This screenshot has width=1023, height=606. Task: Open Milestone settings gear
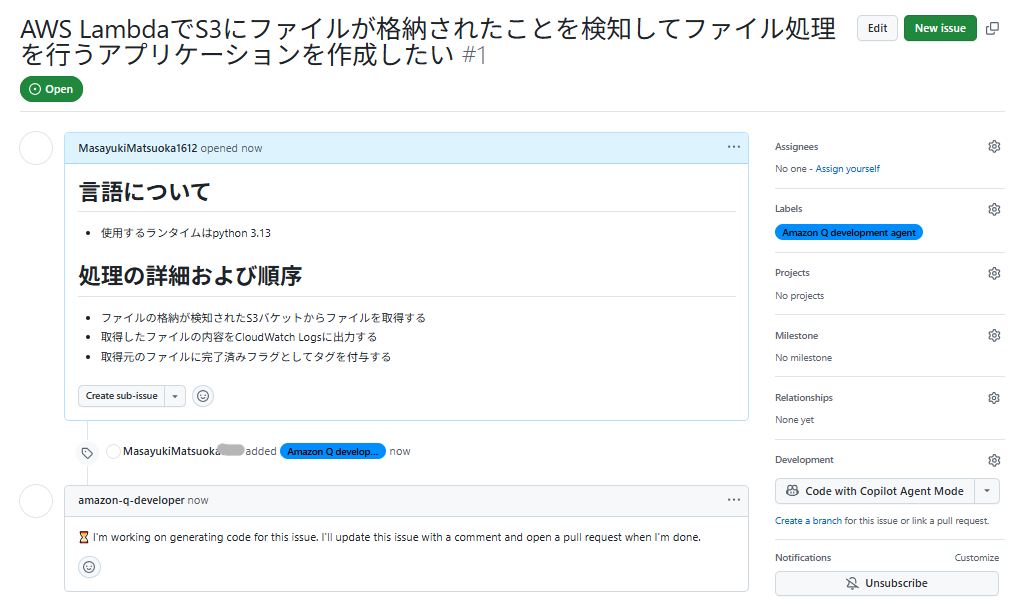pos(994,335)
